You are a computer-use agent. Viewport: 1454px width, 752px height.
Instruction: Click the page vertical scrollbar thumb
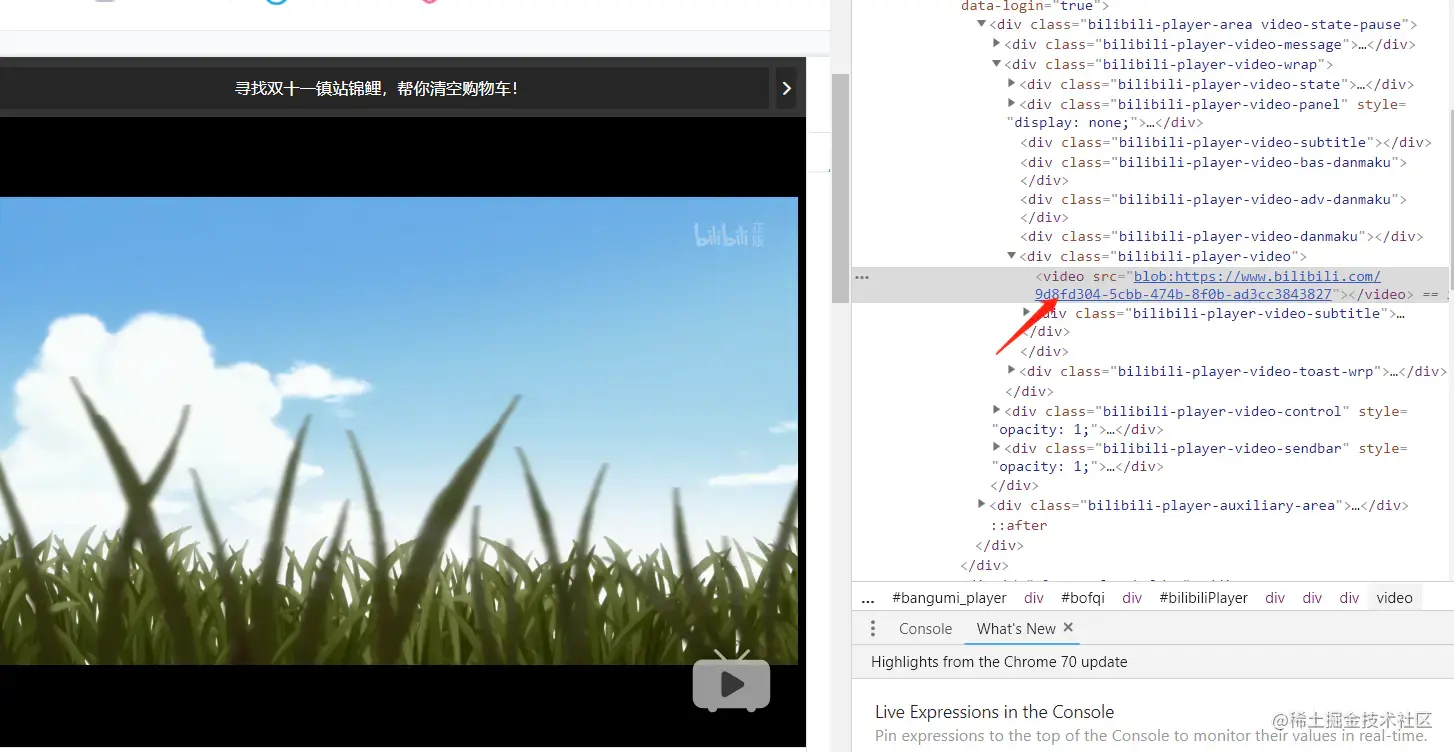[x=840, y=188]
